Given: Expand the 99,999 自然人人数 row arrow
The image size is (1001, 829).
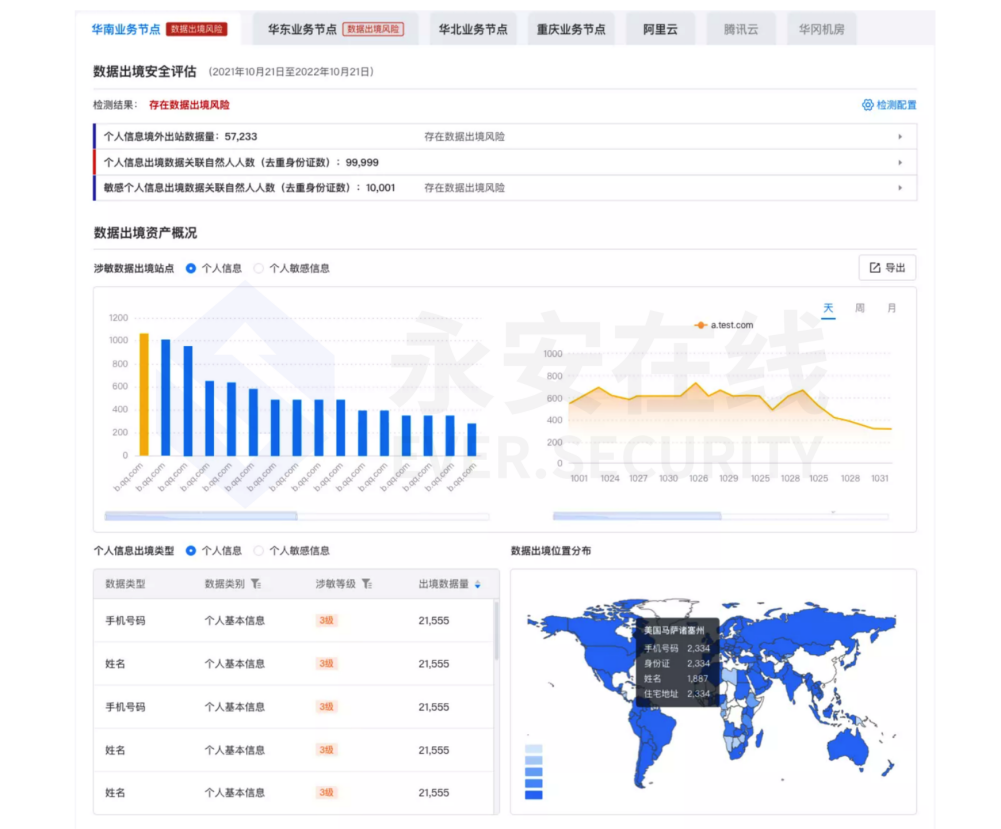Looking at the screenshot, I should point(900,163).
